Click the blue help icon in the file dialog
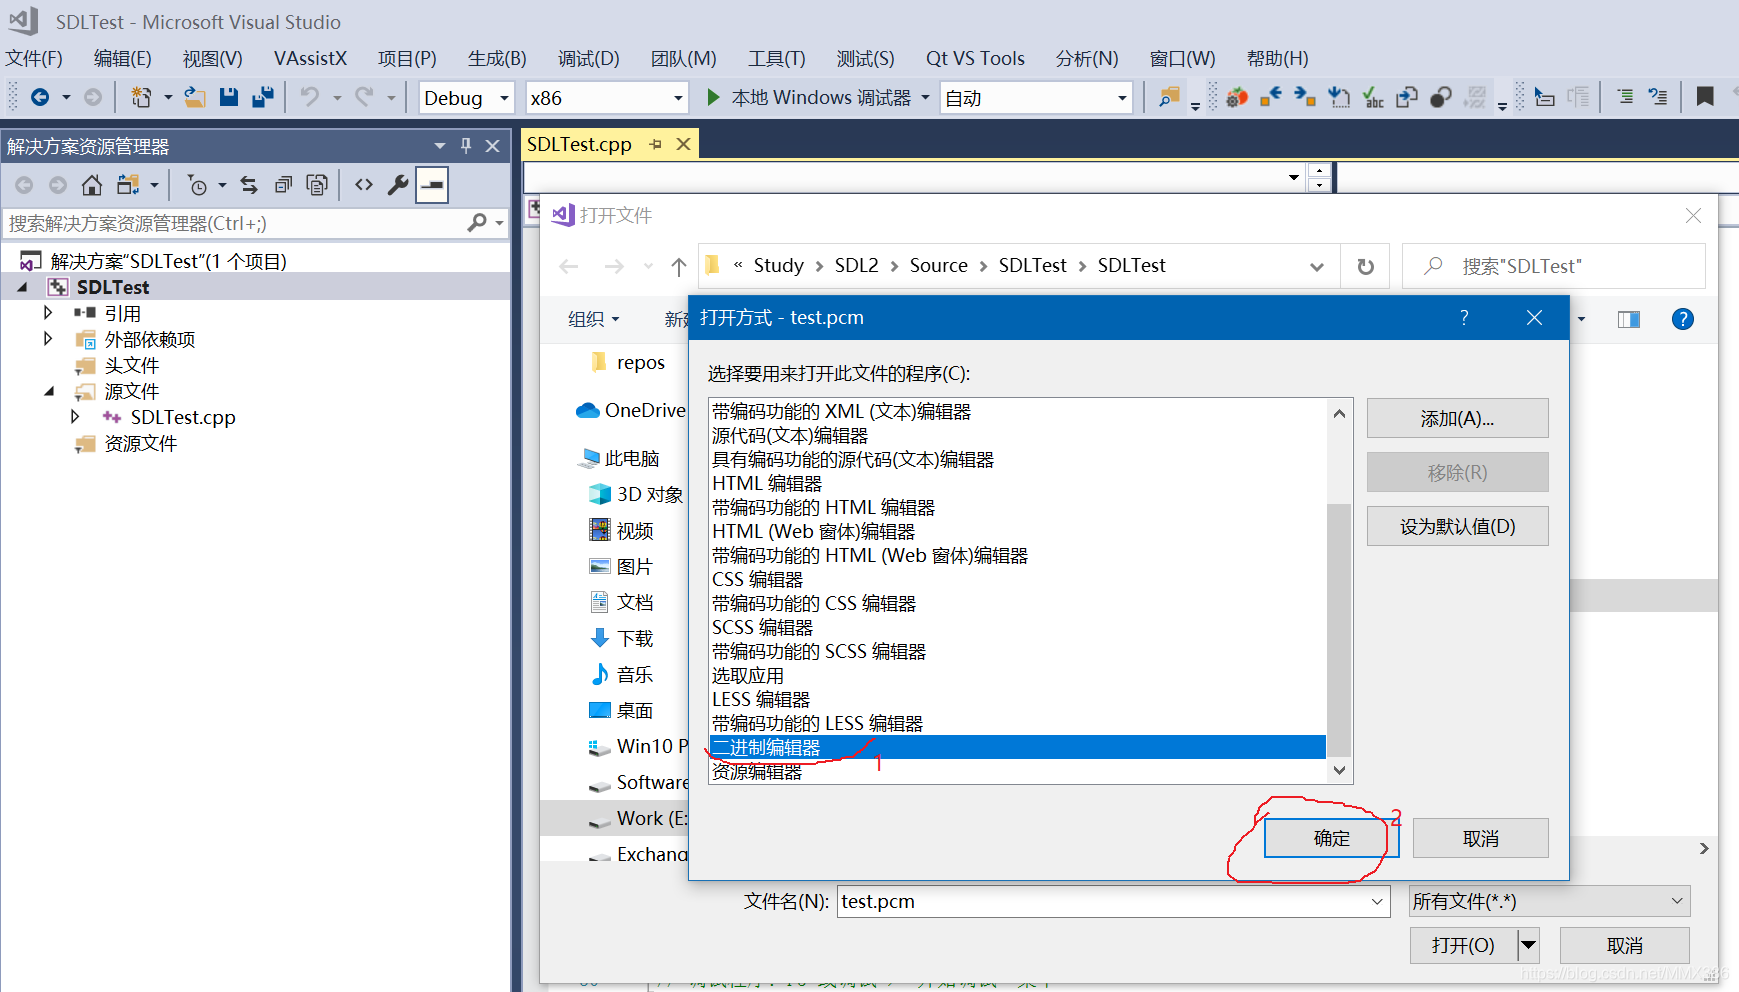The height and width of the screenshot is (992, 1739). [1683, 319]
